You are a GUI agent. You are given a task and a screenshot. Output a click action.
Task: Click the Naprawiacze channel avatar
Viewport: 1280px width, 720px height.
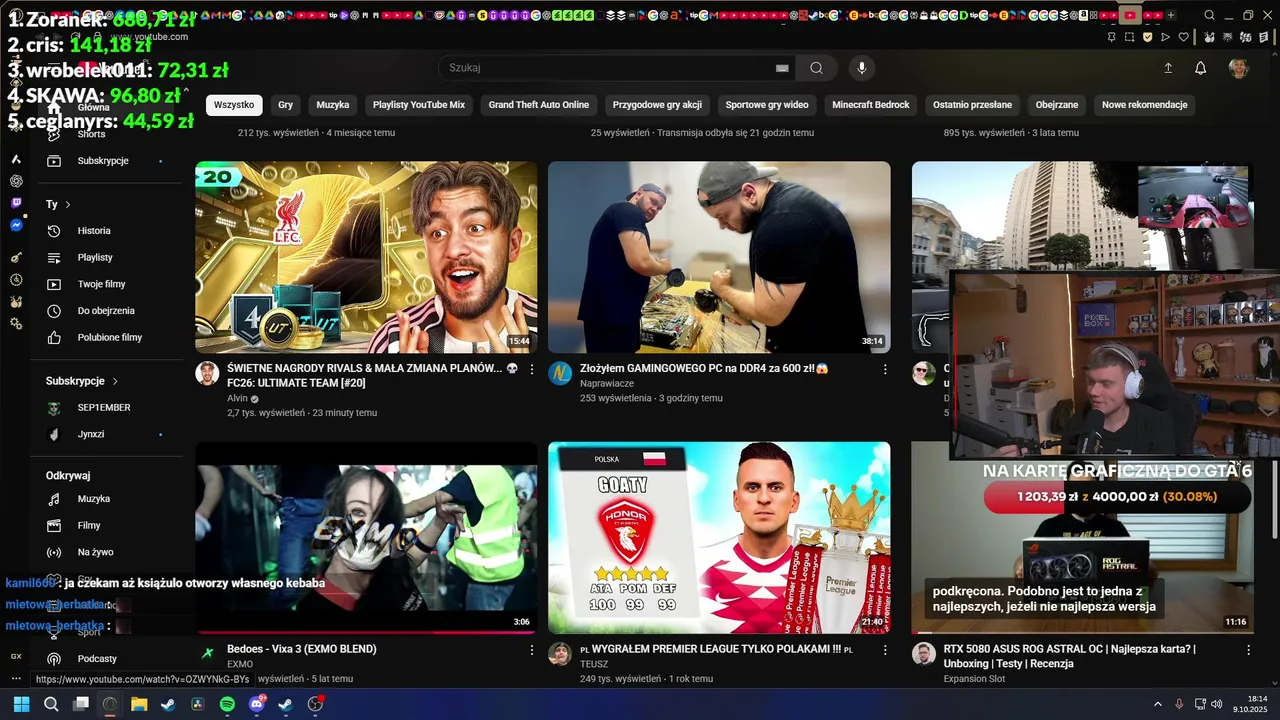coord(560,373)
